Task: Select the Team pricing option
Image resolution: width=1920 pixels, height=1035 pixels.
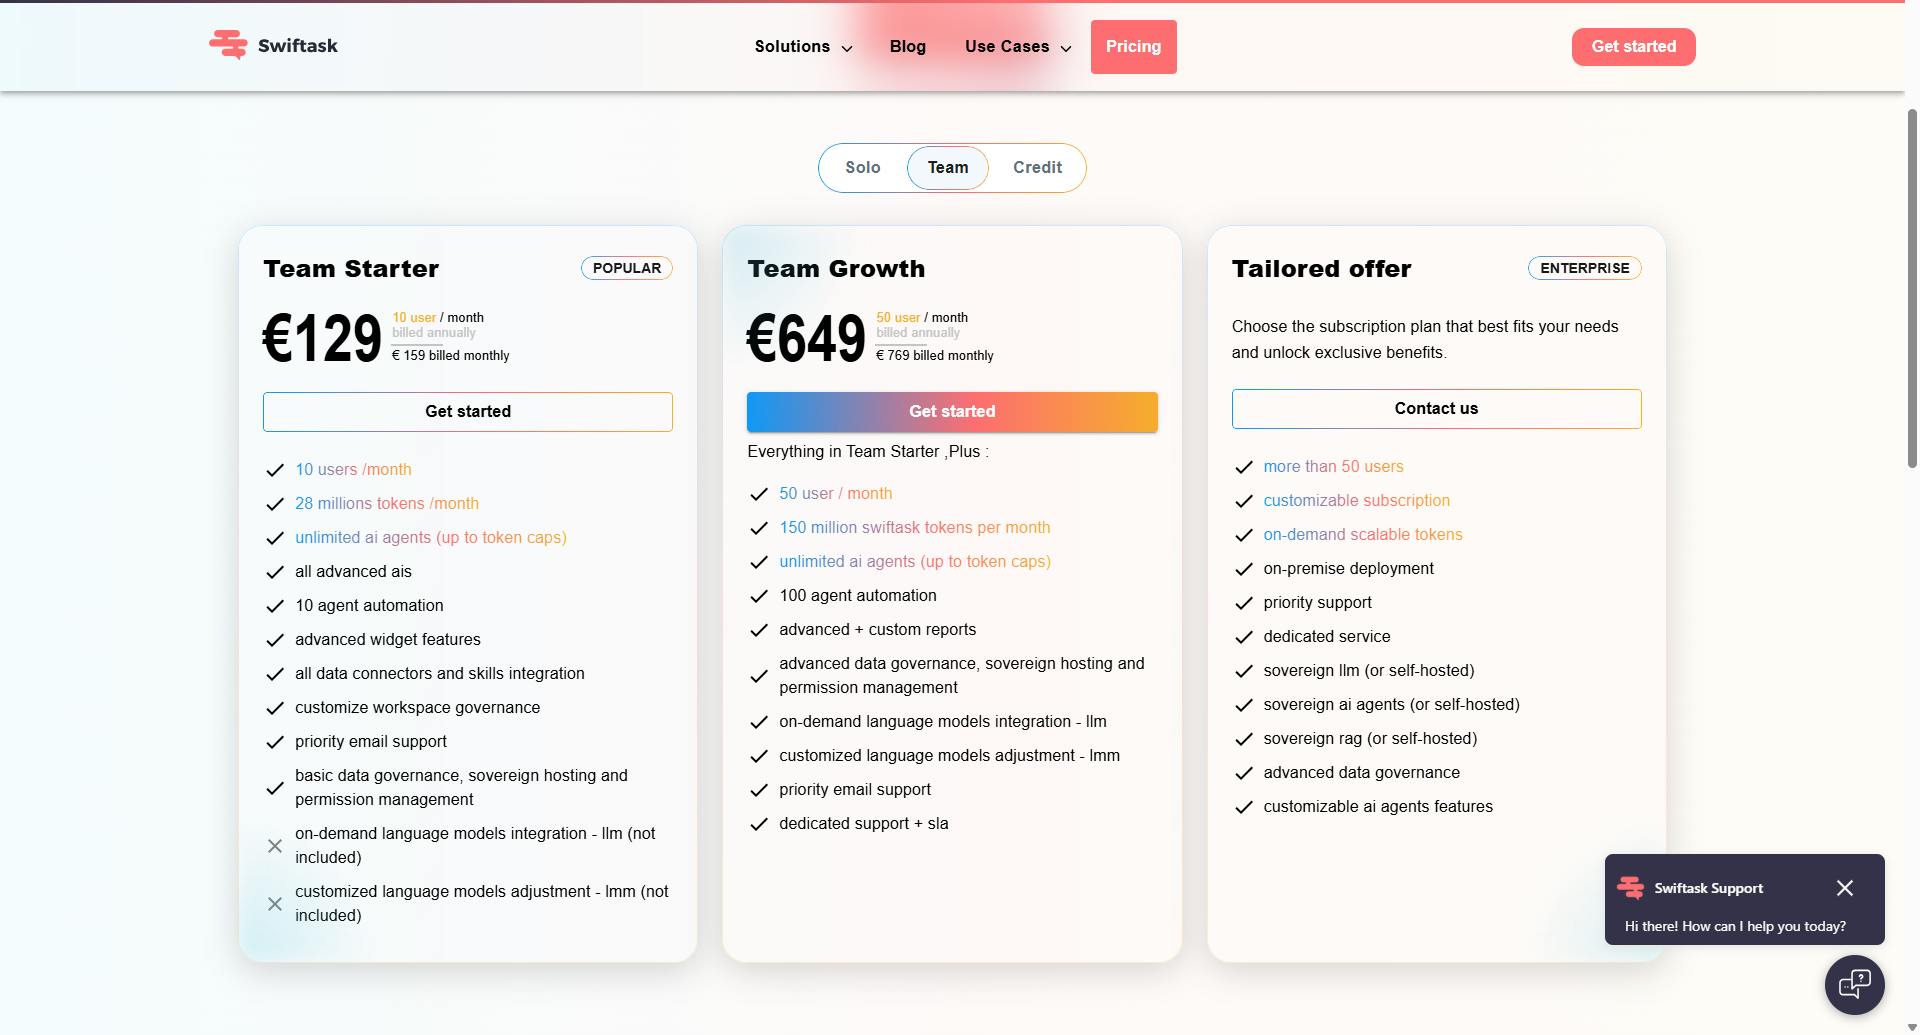Action: (x=947, y=167)
